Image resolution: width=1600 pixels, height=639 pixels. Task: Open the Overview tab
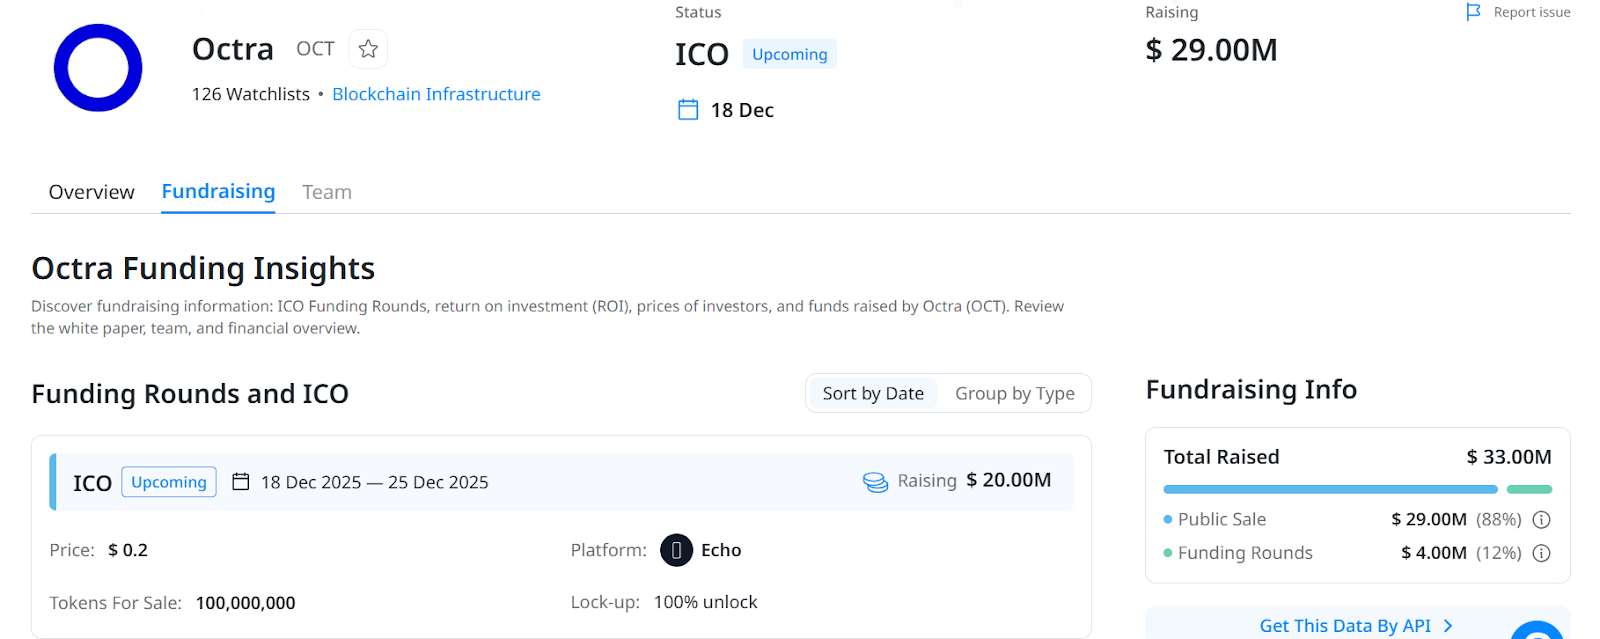tap(91, 192)
